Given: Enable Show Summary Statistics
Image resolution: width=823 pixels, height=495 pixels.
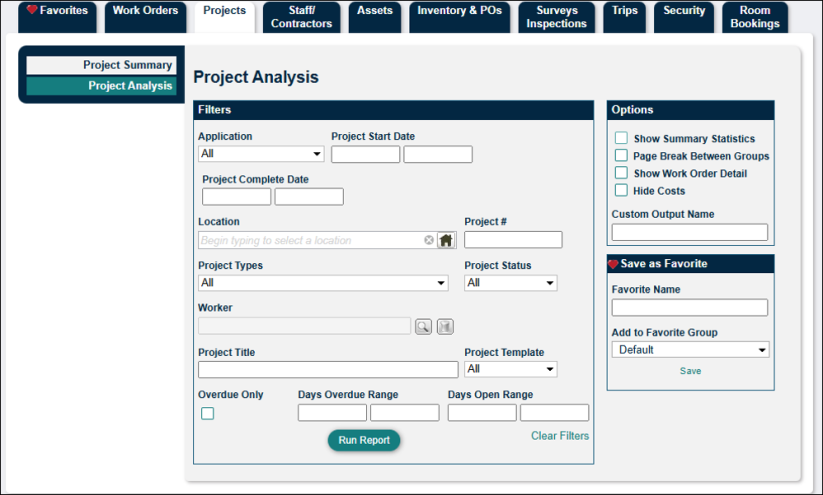Looking at the screenshot, I should coord(621,138).
